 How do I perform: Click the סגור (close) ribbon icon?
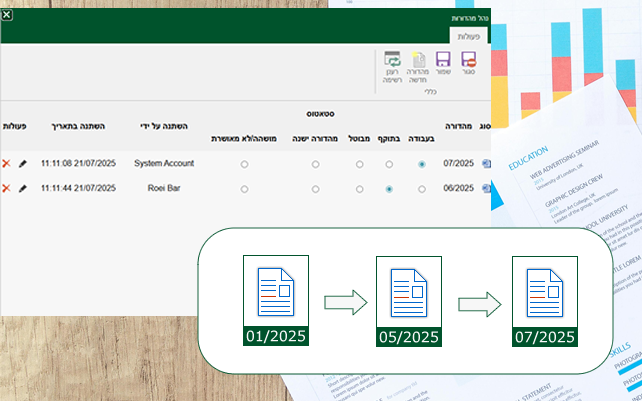tap(468, 60)
